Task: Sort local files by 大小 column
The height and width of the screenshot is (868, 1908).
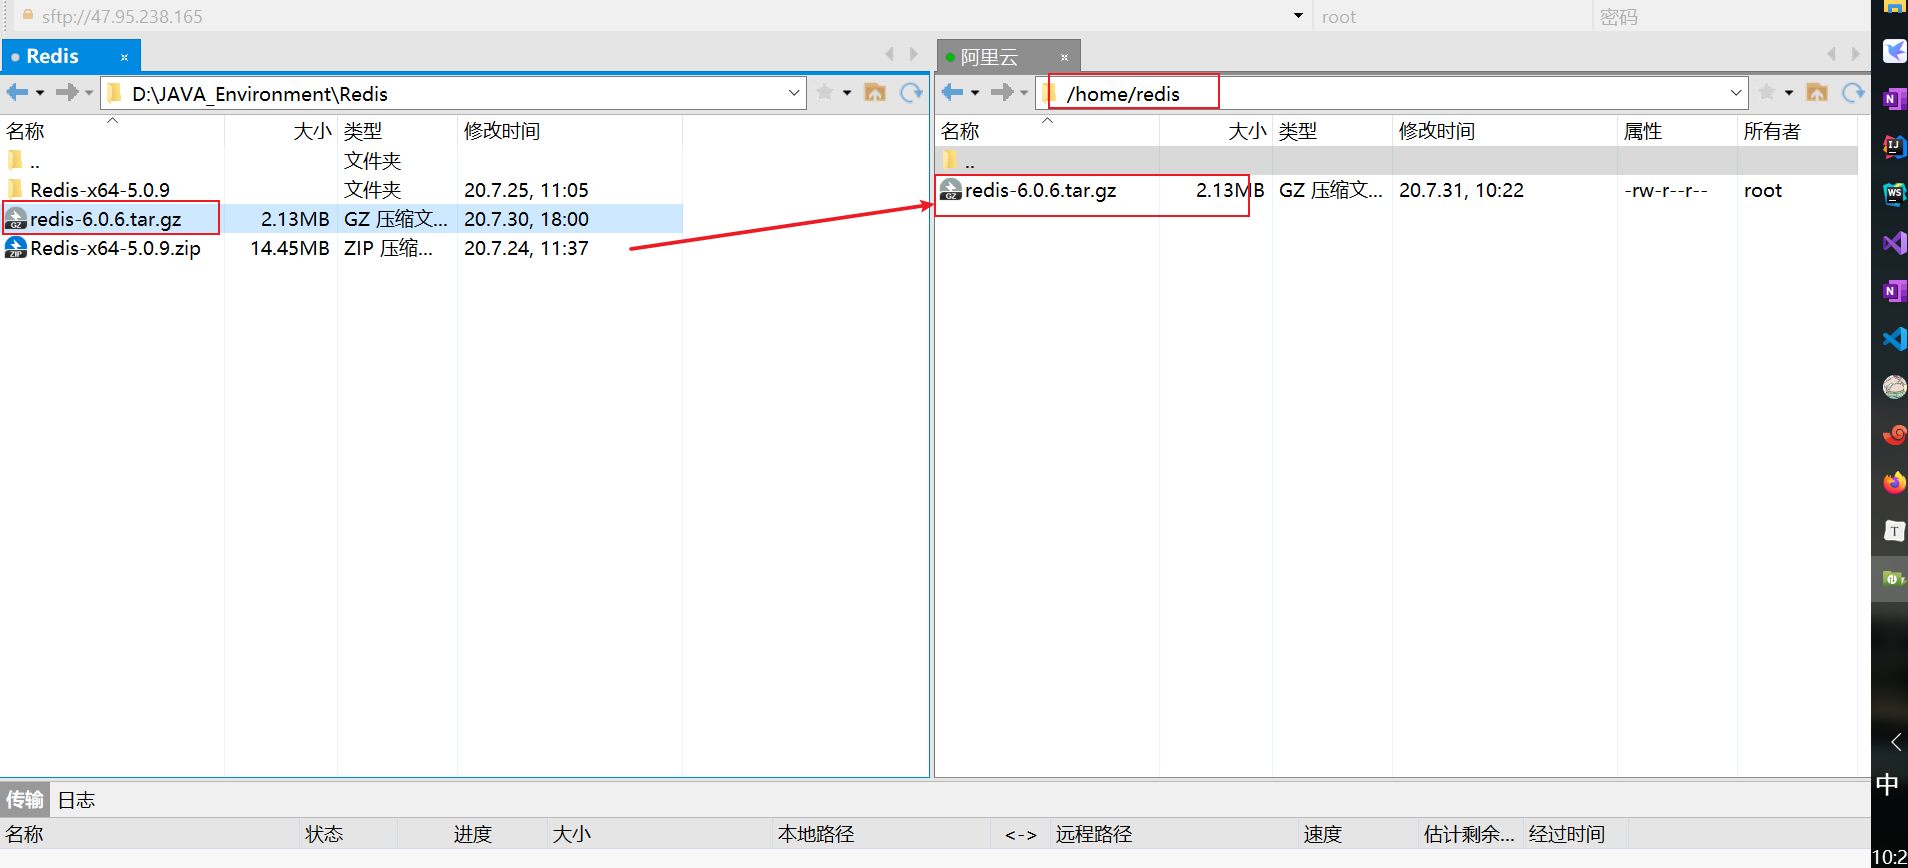Action: click(281, 131)
